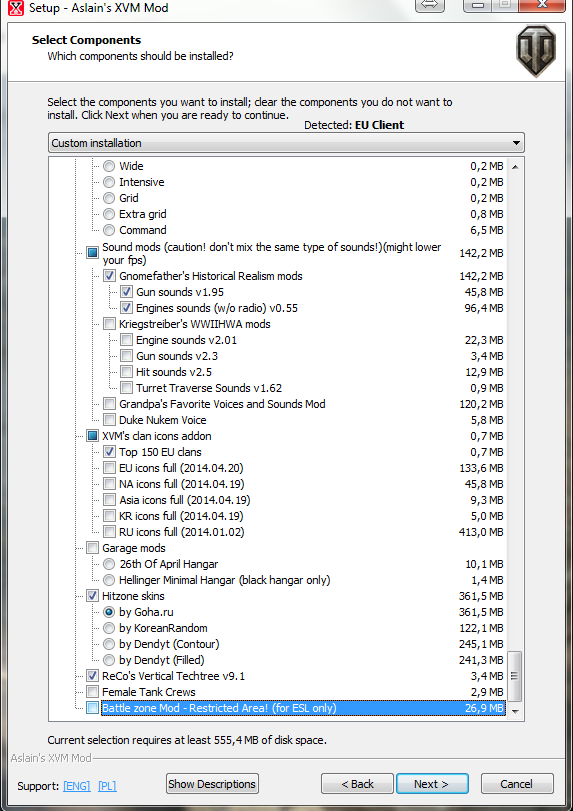Check Engine sounds v2.01
The width and height of the screenshot is (573, 811).
click(126, 340)
